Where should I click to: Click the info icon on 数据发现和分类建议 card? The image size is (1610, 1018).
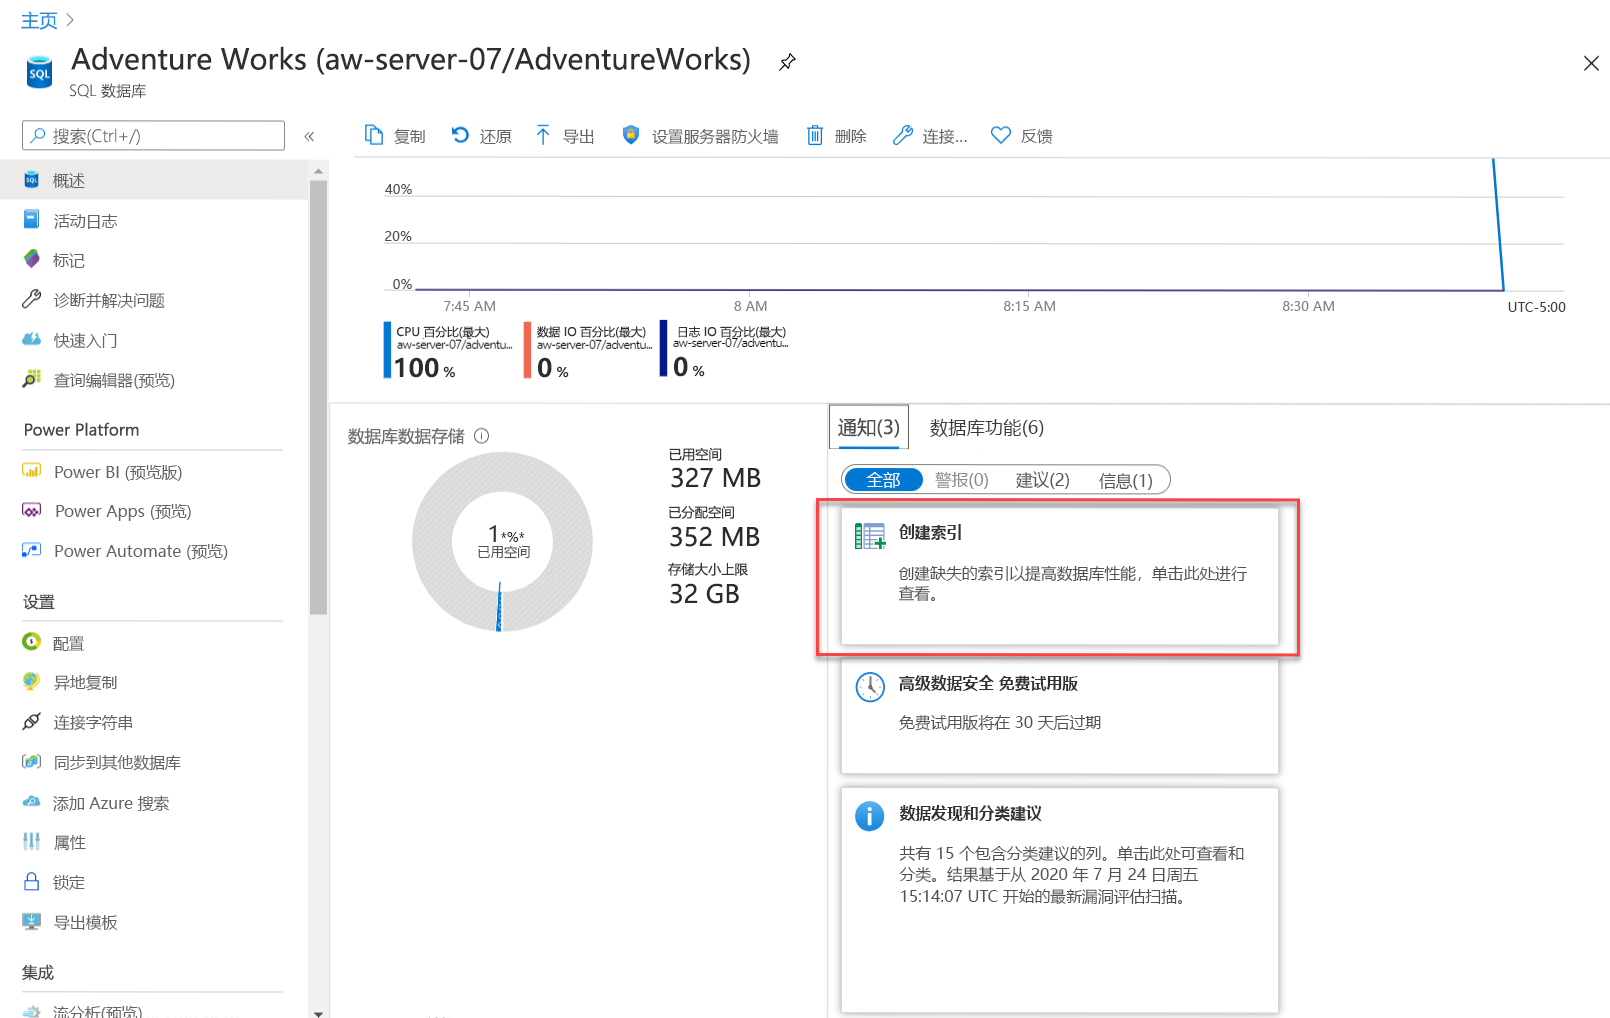(x=869, y=816)
